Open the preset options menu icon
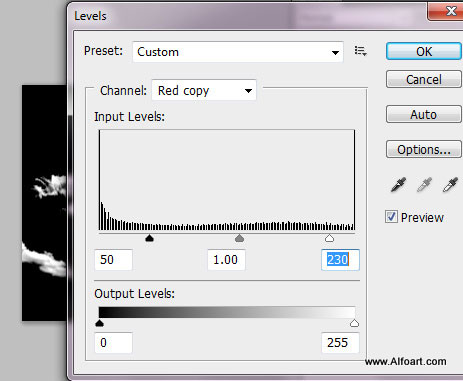Image resolution: width=463 pixels, height=381 pixels. pos(360,51)
